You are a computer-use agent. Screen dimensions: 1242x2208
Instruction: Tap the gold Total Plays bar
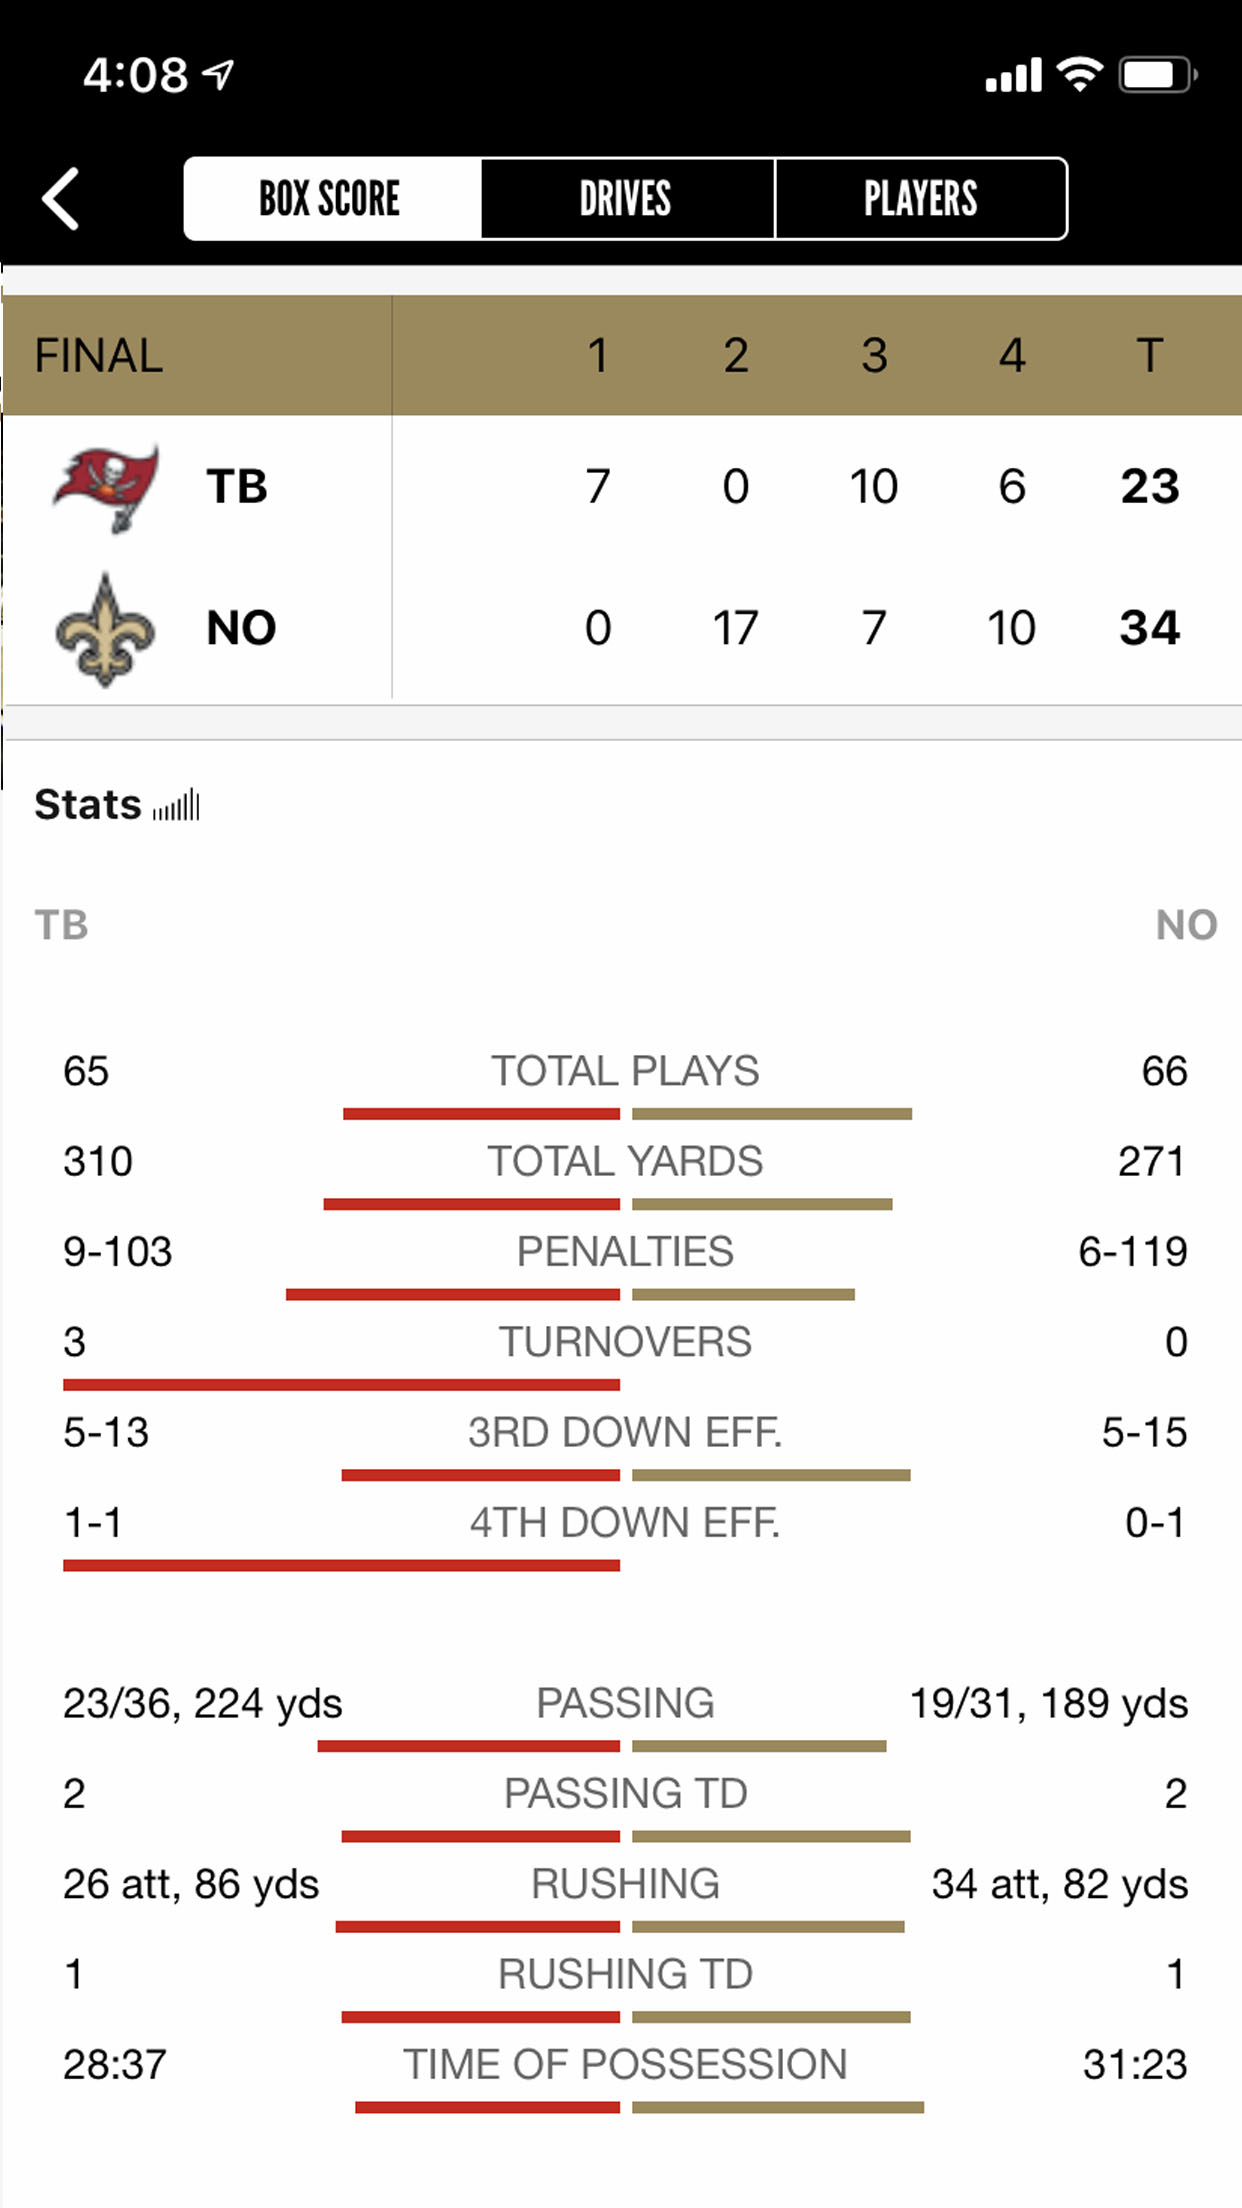pos(772,1114)
